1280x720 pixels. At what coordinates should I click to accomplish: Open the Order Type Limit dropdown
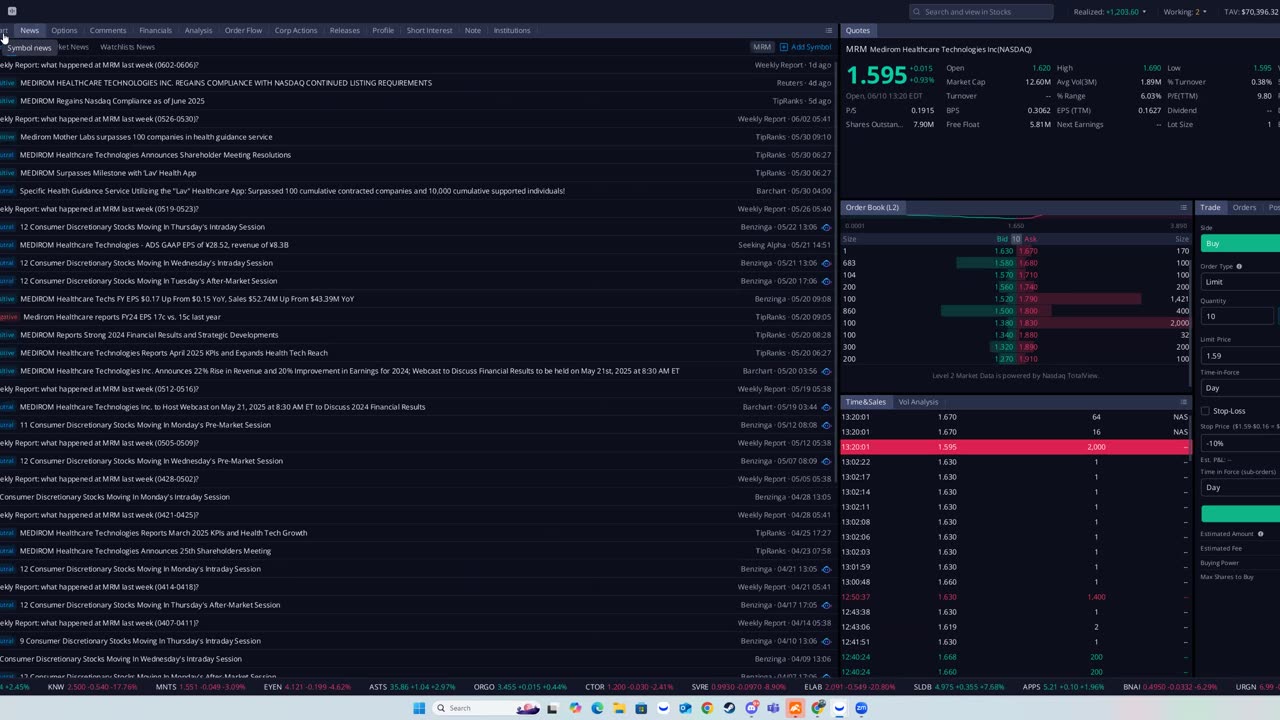coord(1240,282)
